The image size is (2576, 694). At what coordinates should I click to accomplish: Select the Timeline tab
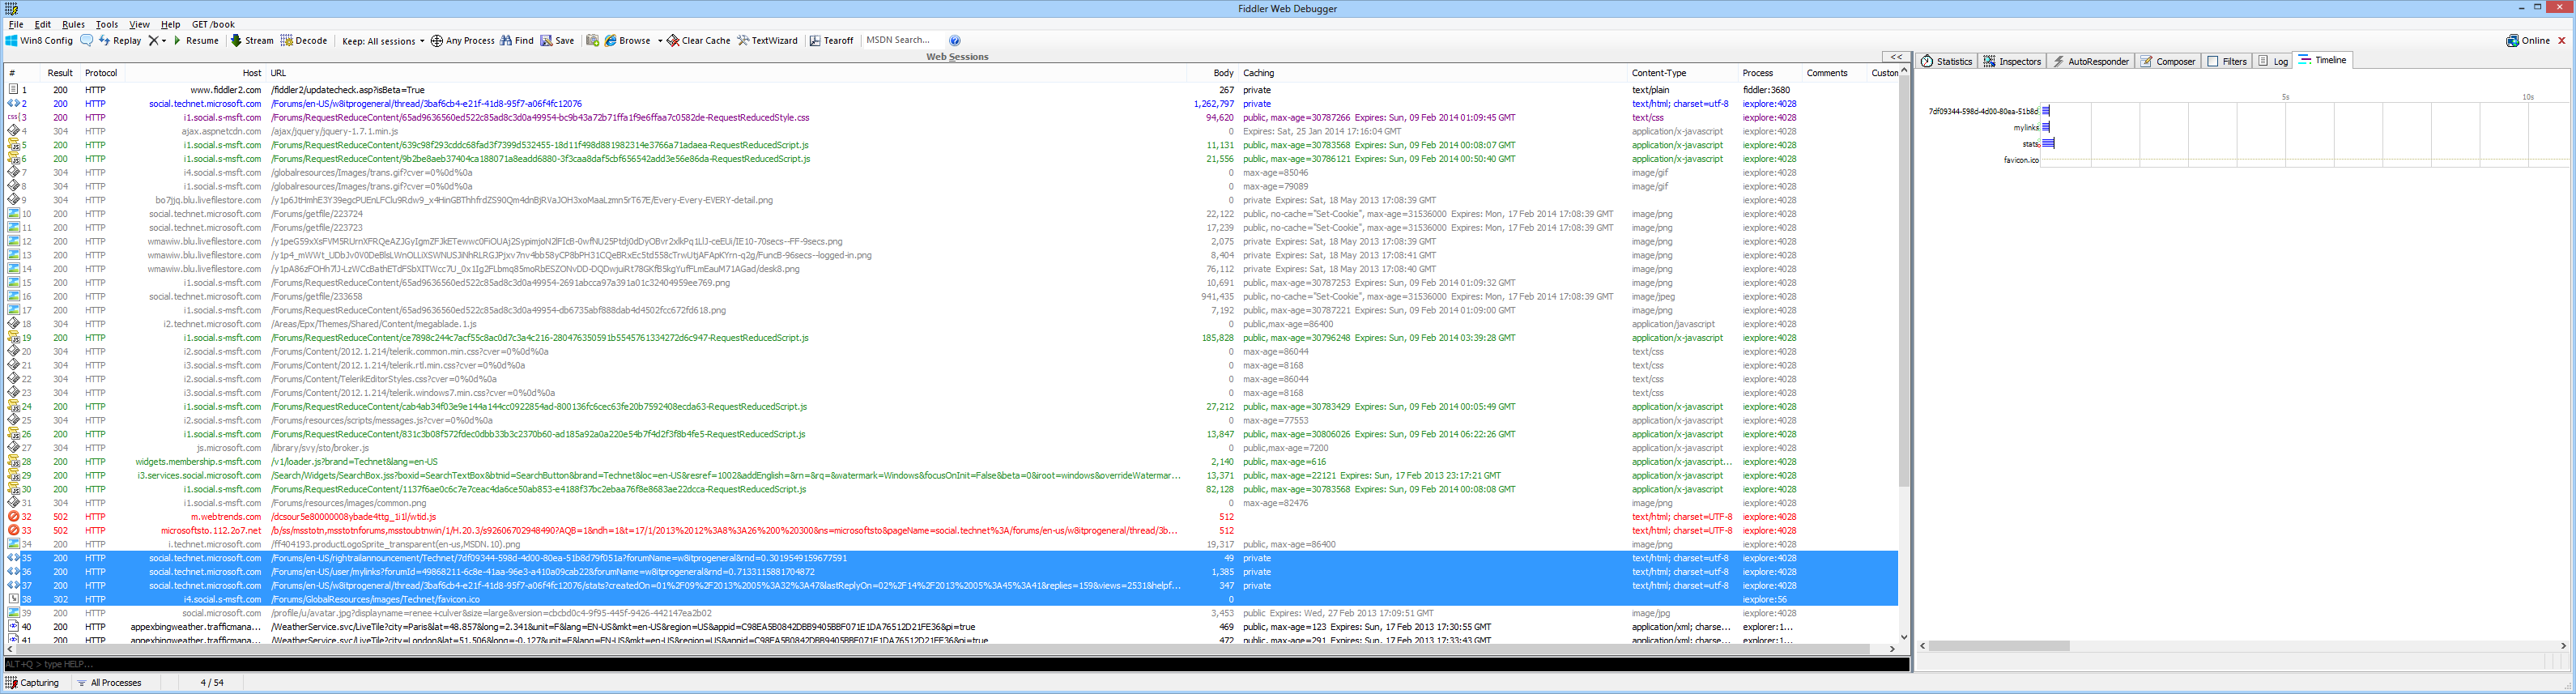tap(2323, 60)
